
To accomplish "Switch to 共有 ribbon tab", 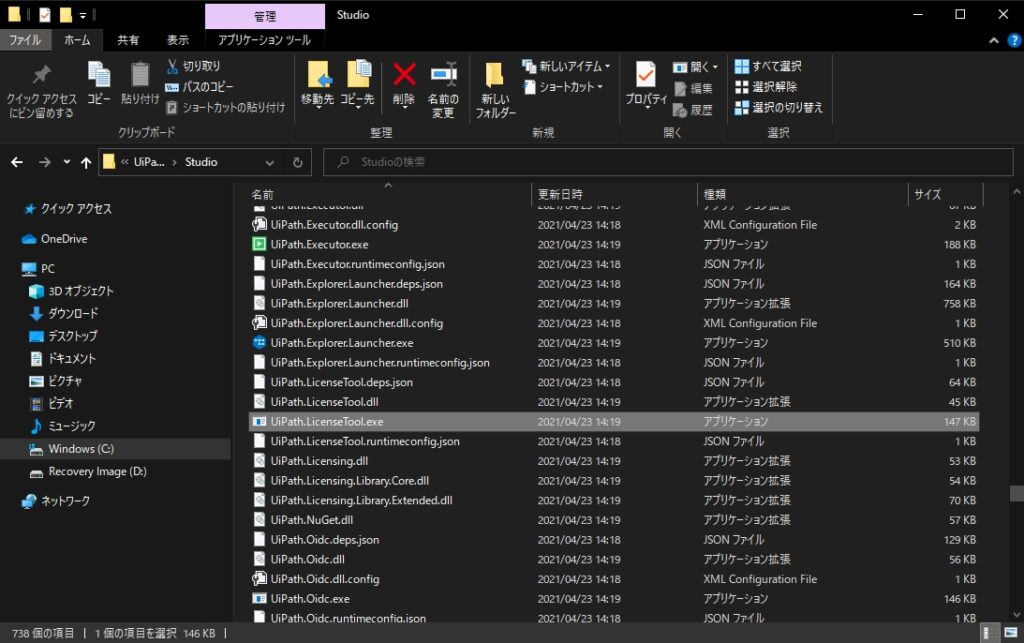I will tap(128, 40).
